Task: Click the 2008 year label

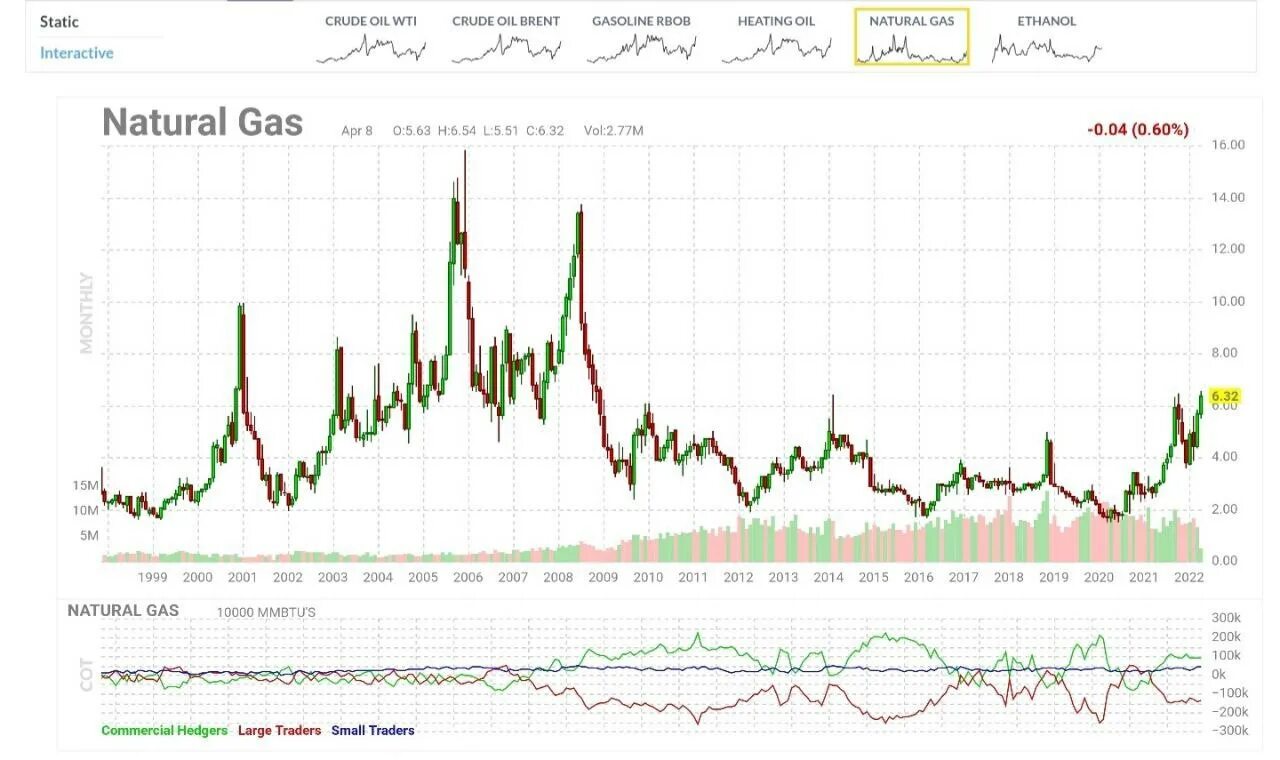Action: pyautogui.click(x=557, y=577)
